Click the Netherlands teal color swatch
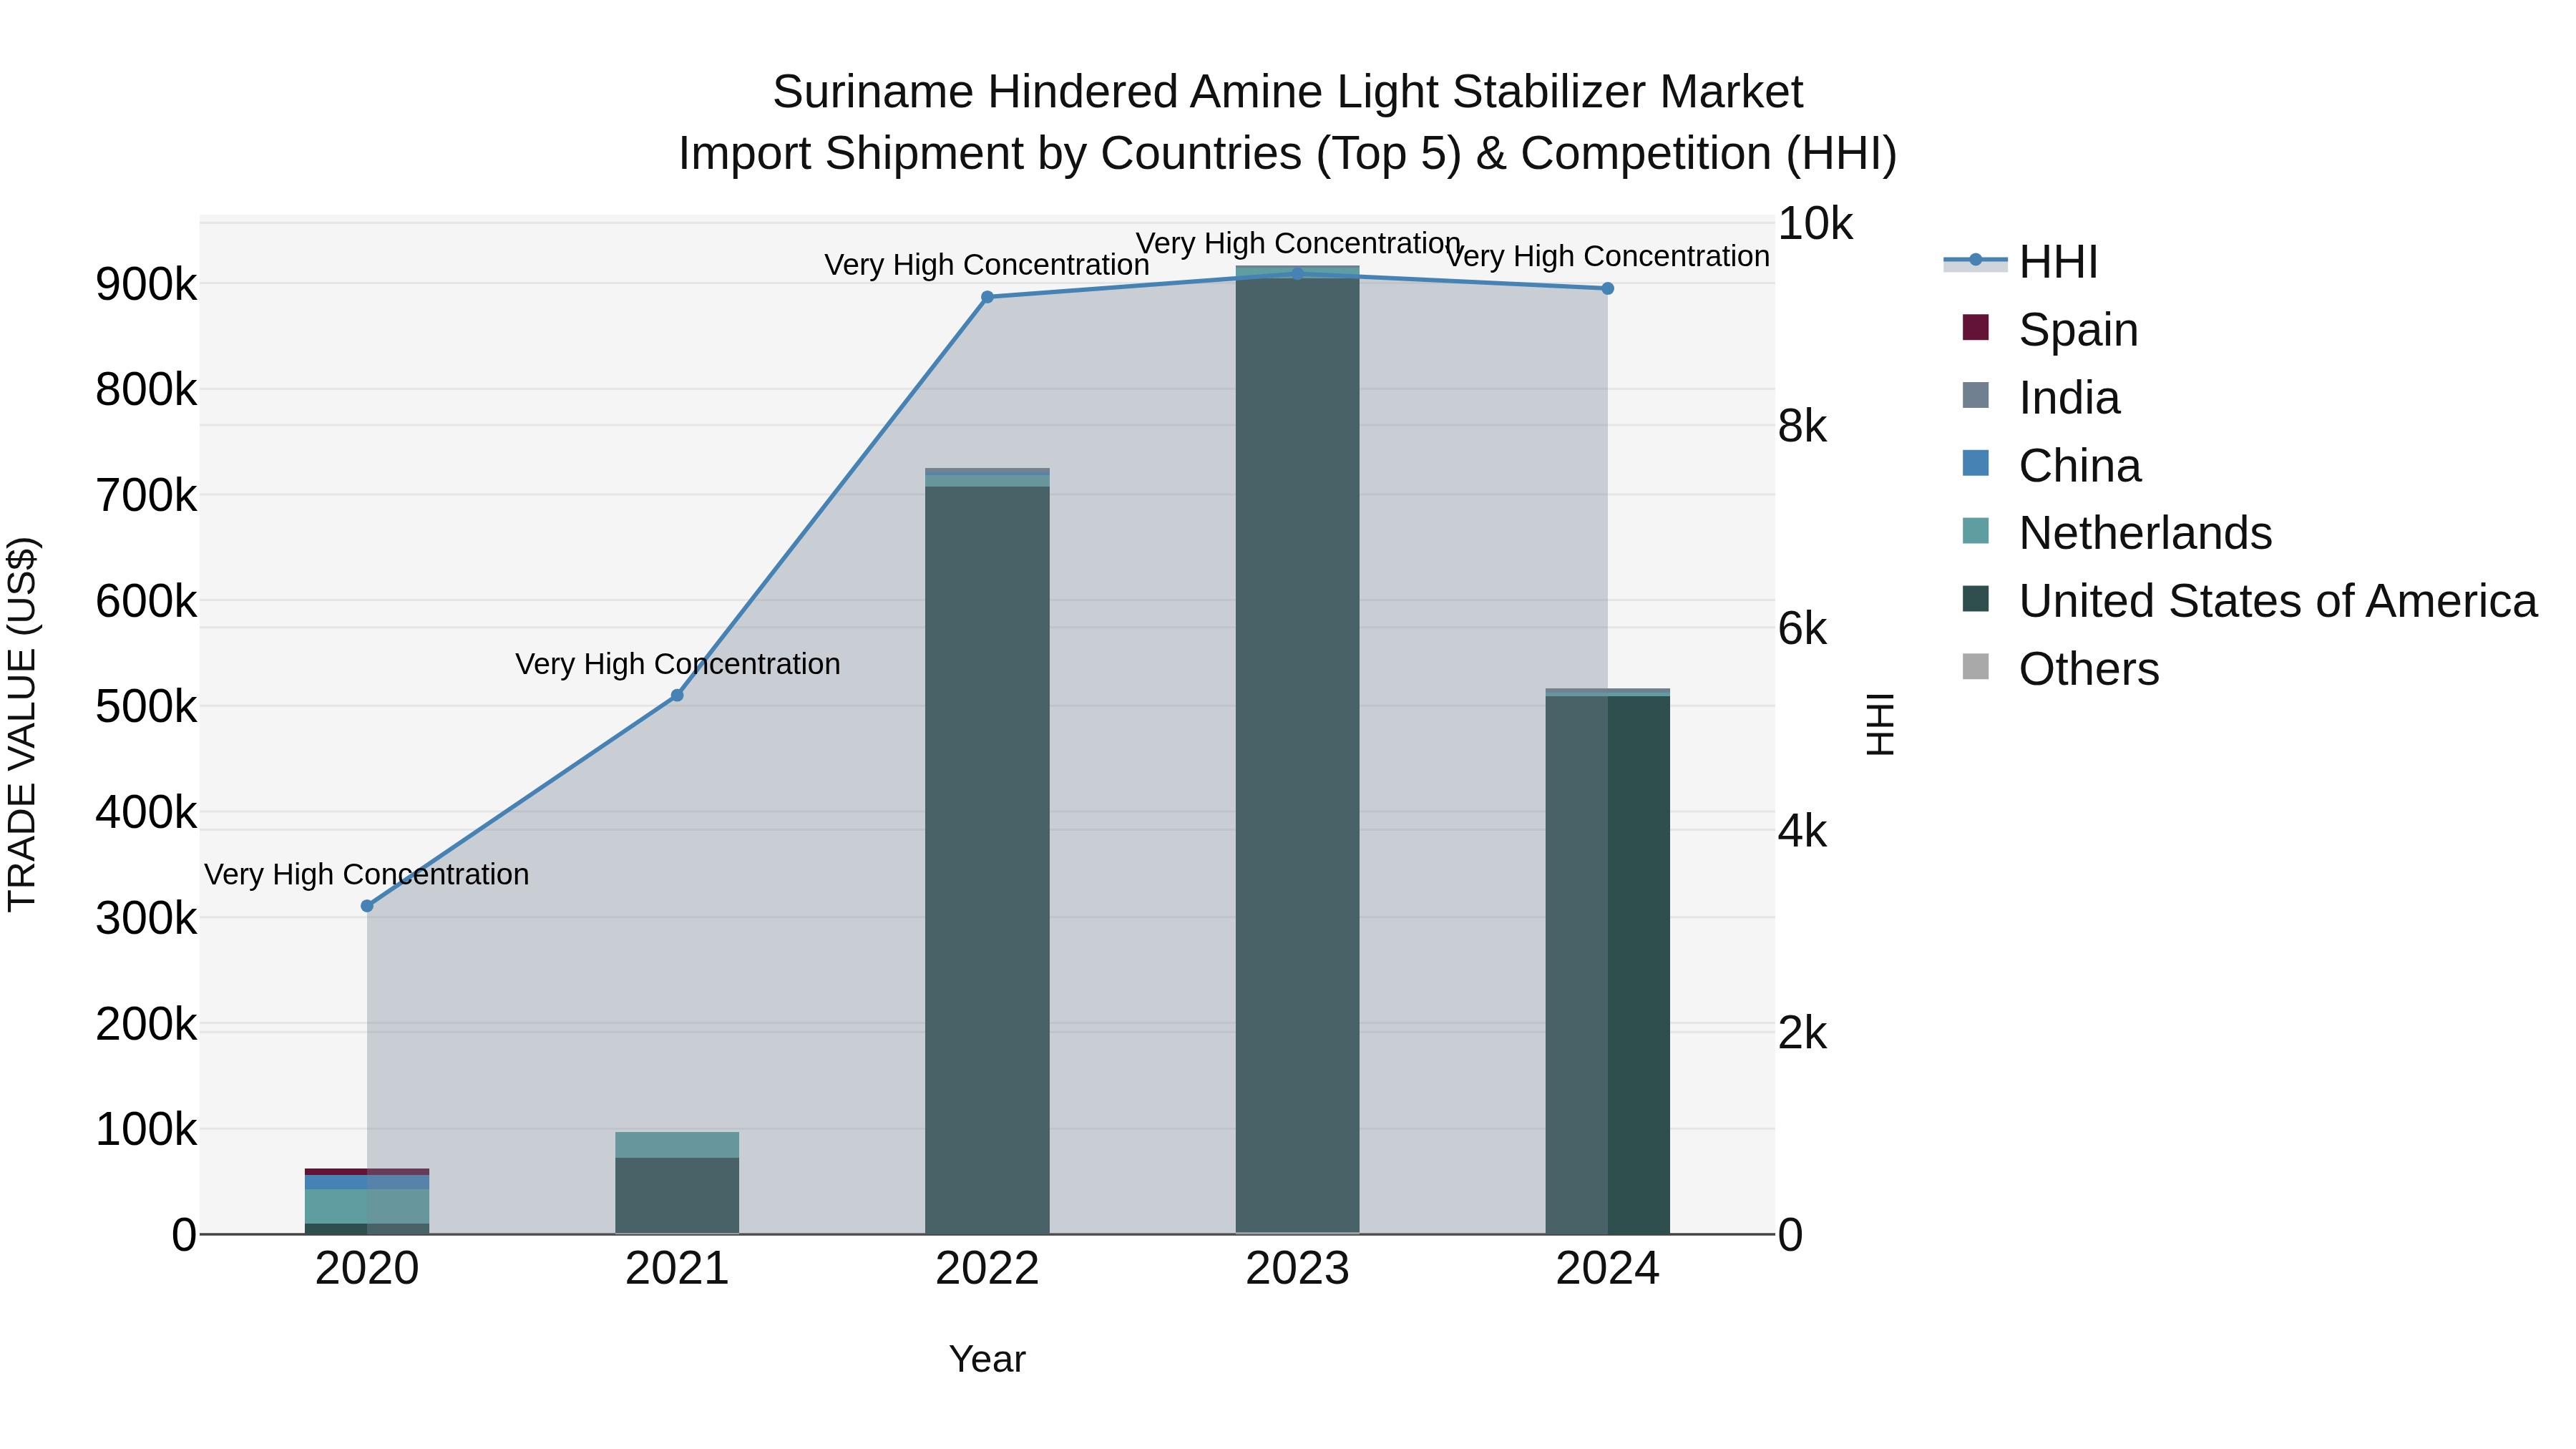 click(x=1975, y=531)
